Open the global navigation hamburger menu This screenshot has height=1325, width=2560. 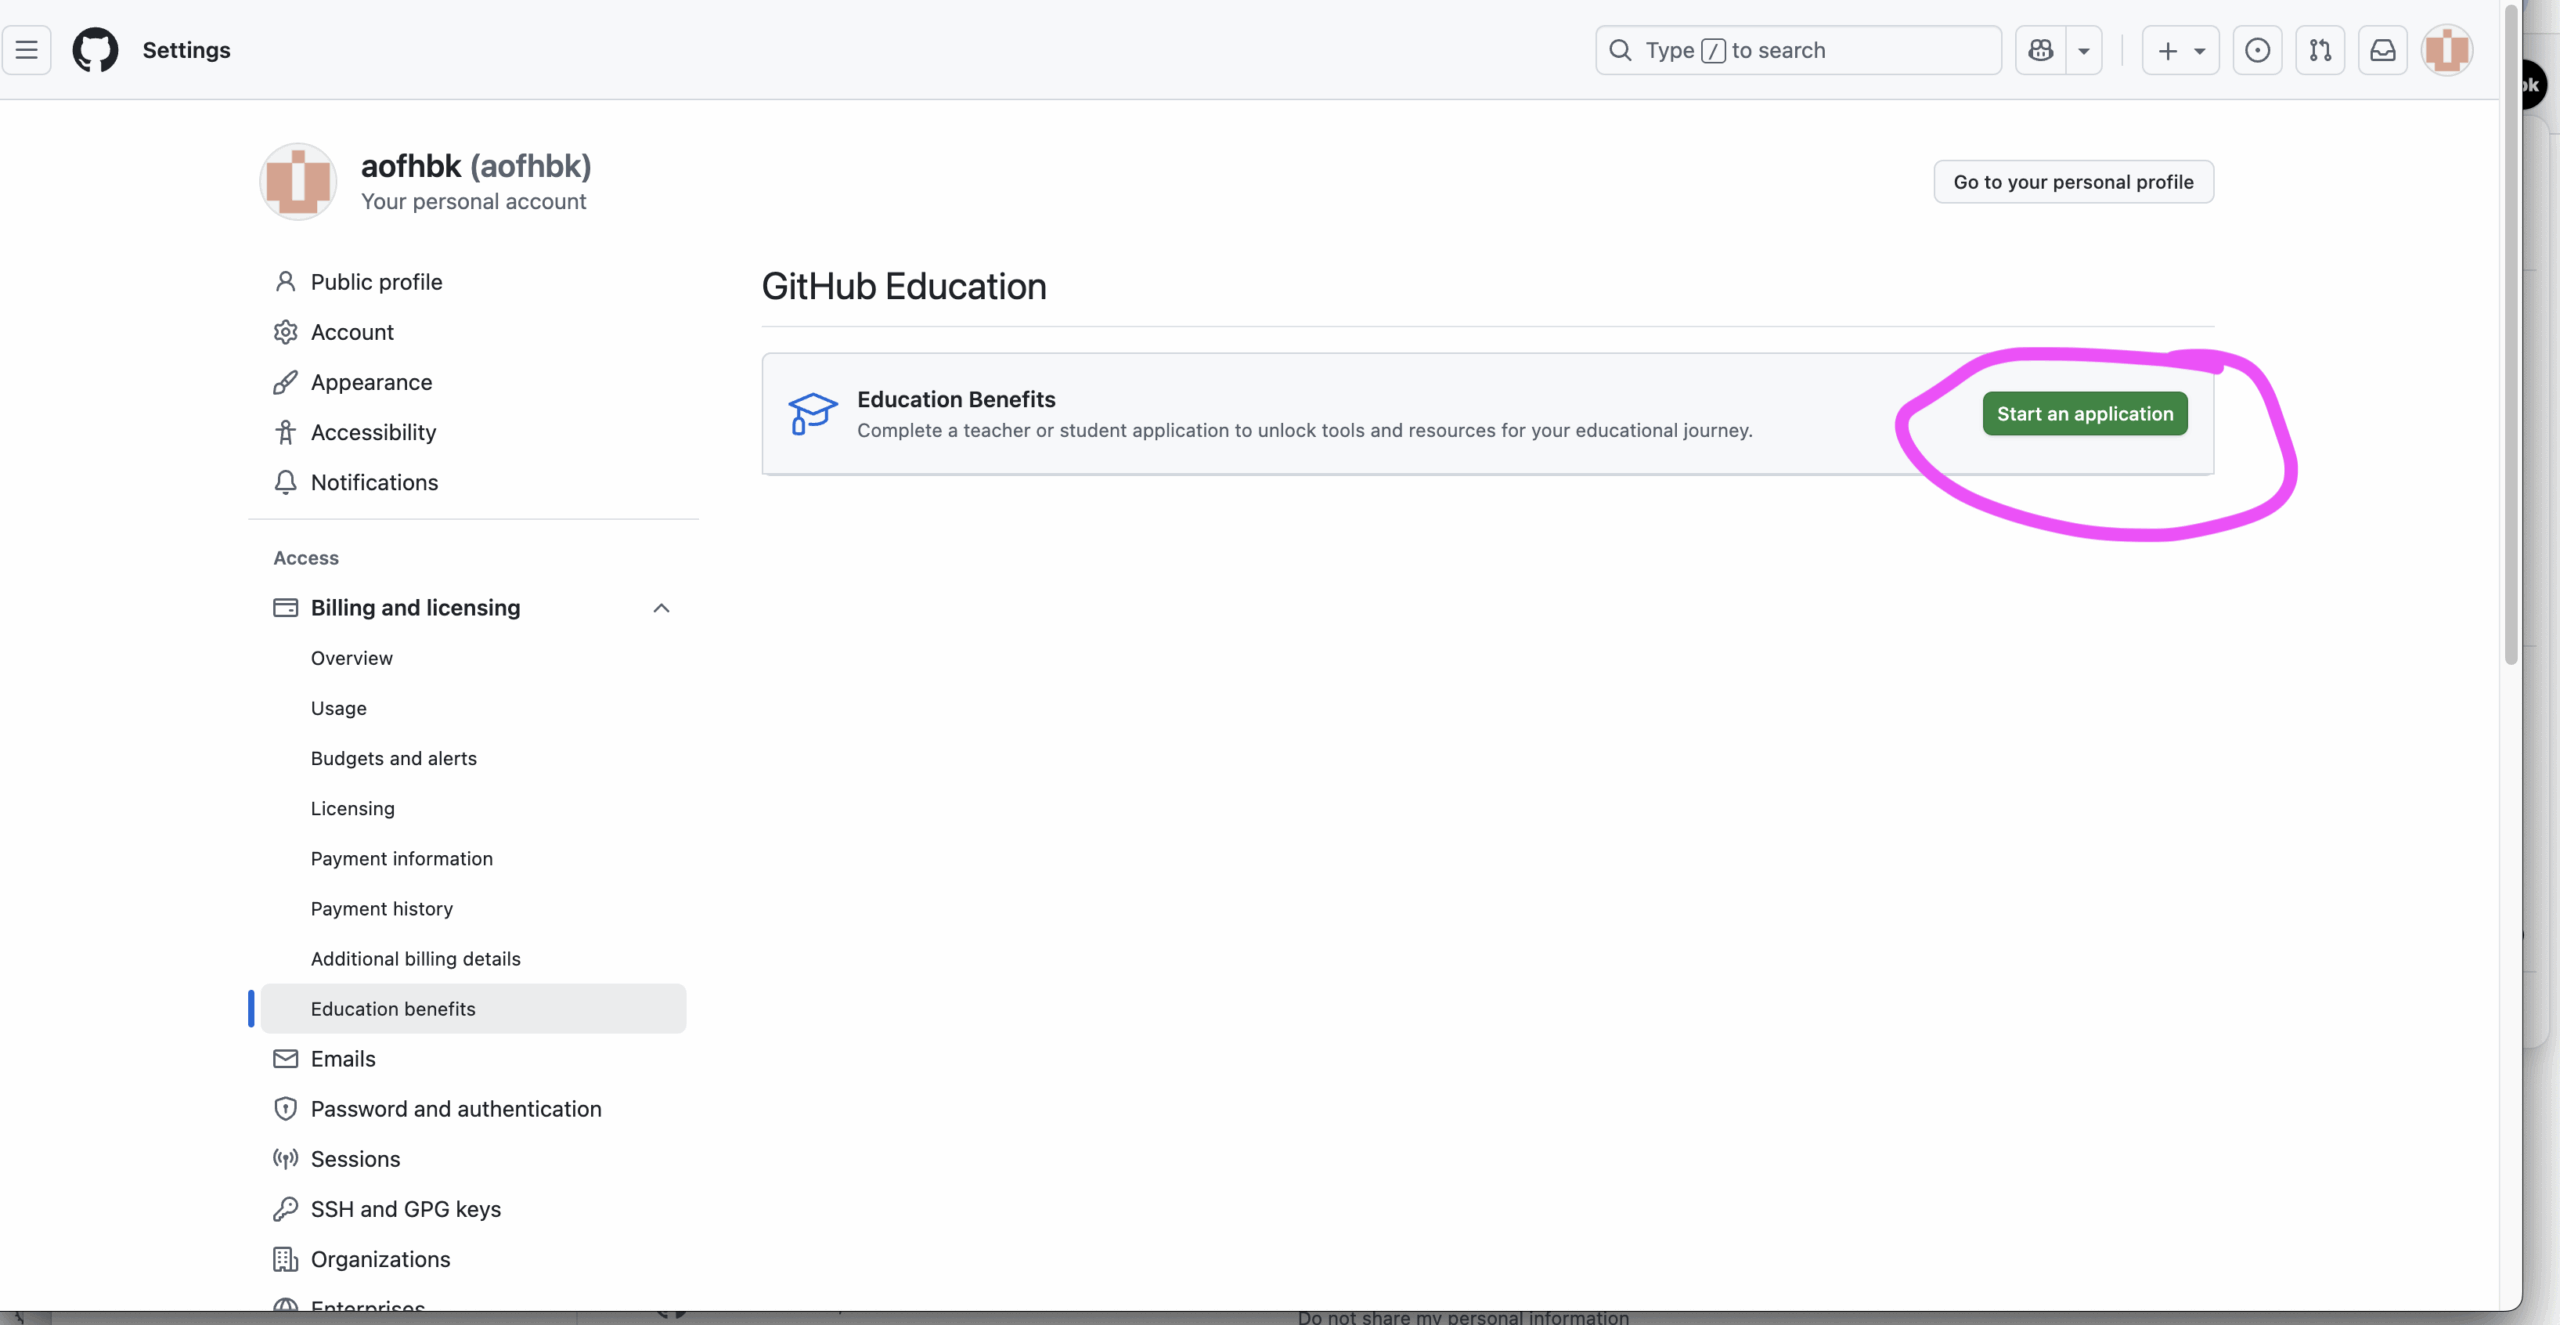[27, 49]
